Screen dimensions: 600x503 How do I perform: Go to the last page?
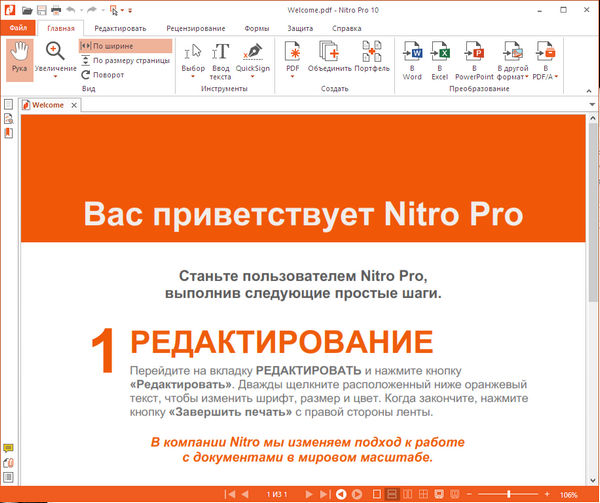click(x=324, y=494)
